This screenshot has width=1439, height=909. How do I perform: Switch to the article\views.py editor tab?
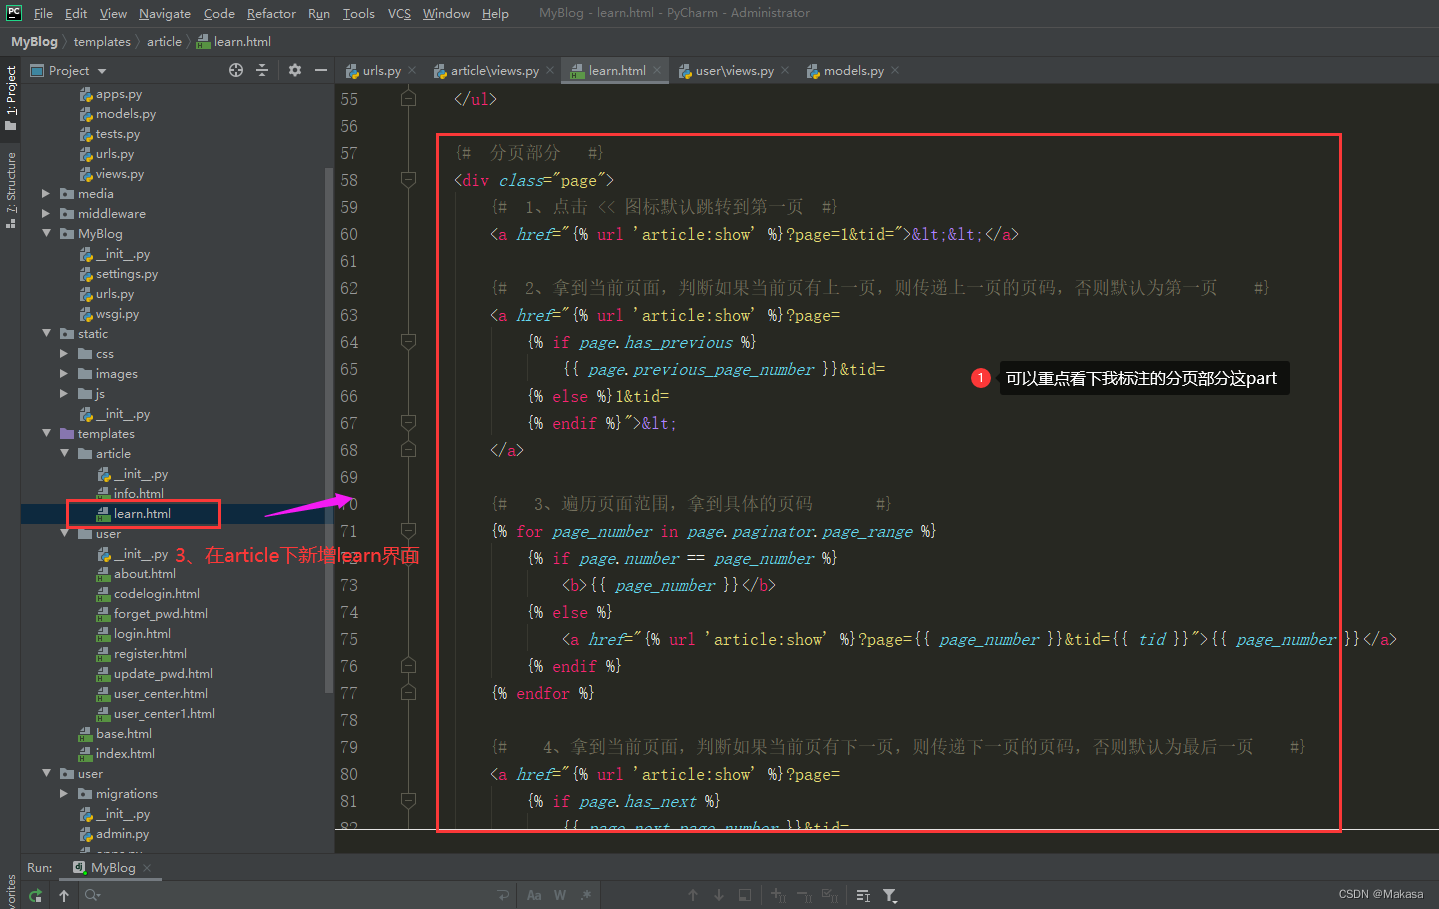click(x=493, y=71)
